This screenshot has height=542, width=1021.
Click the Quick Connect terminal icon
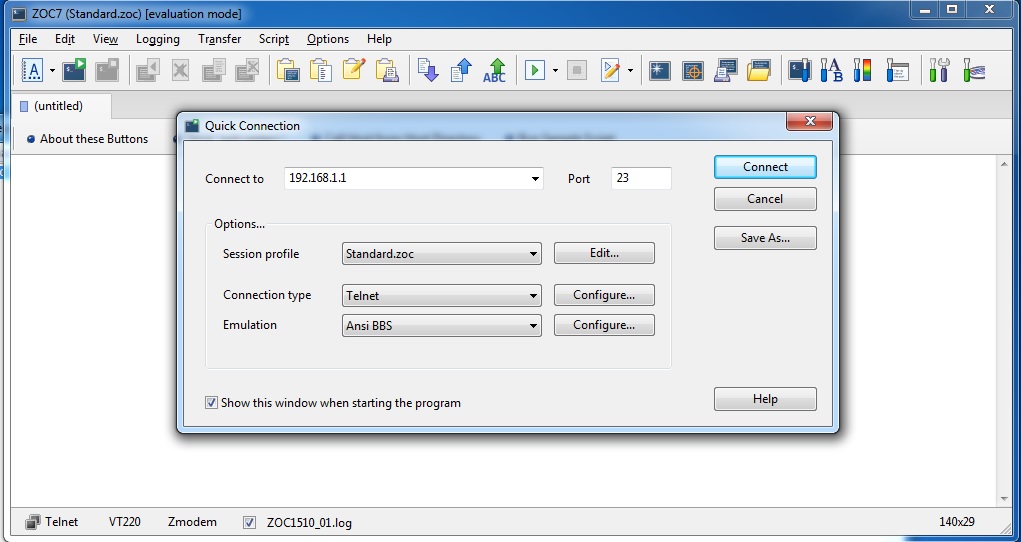click(74, 70)
